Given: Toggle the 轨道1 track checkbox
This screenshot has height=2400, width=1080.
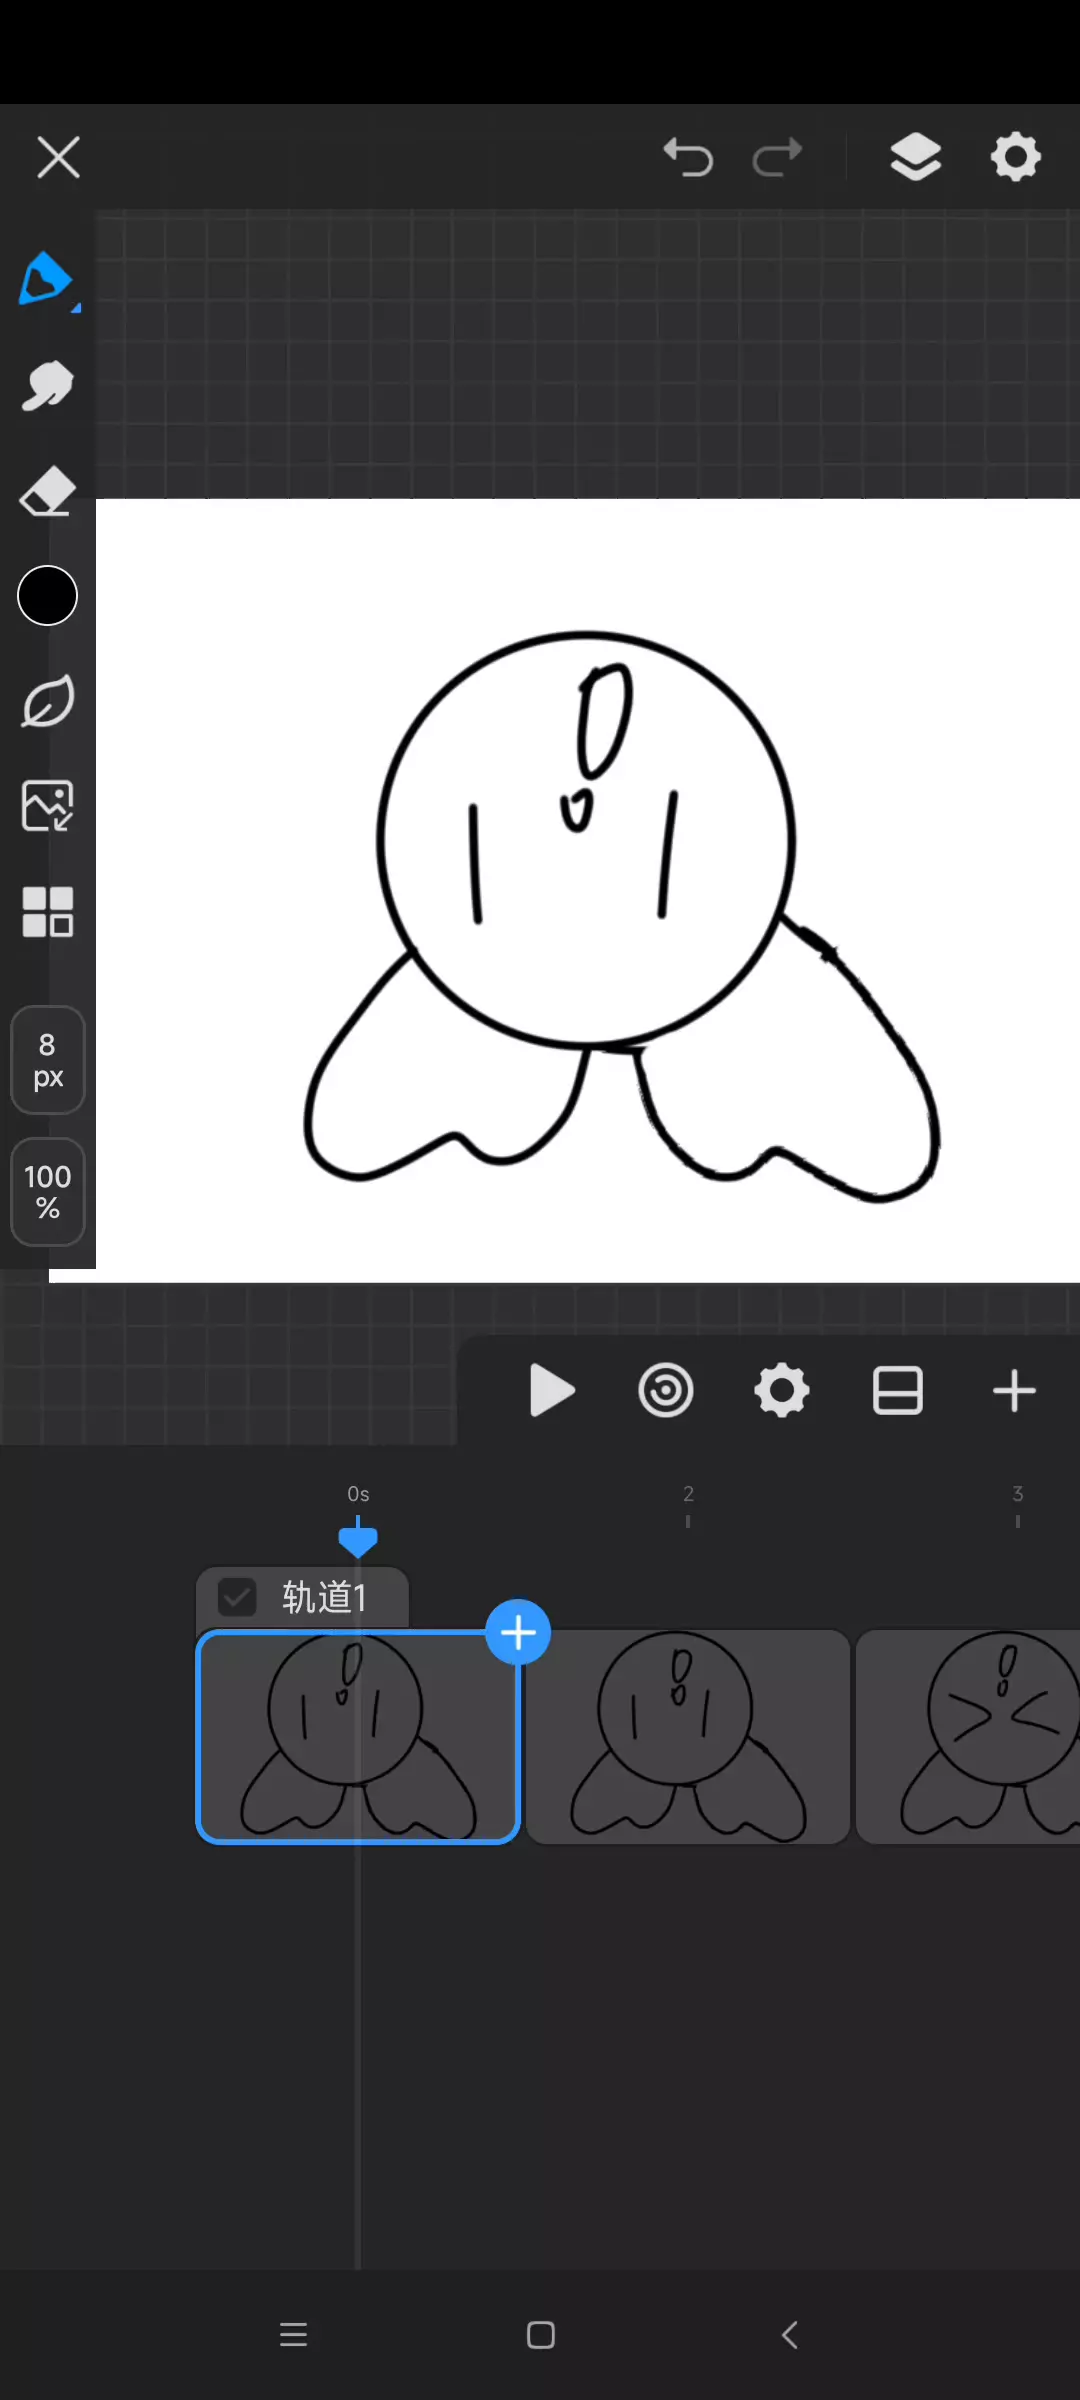Looking at the screenshot, I should (237, 1597).
